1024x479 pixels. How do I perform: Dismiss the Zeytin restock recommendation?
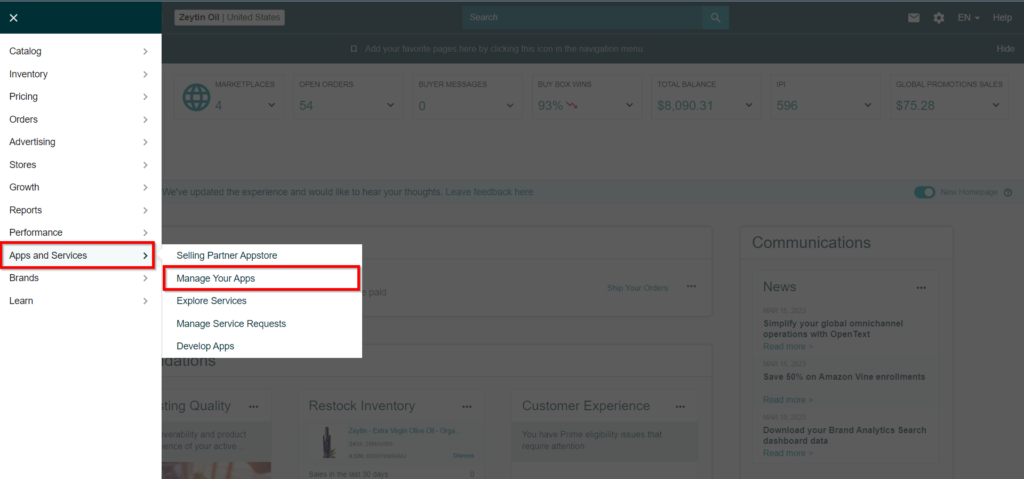coord(463,455)
